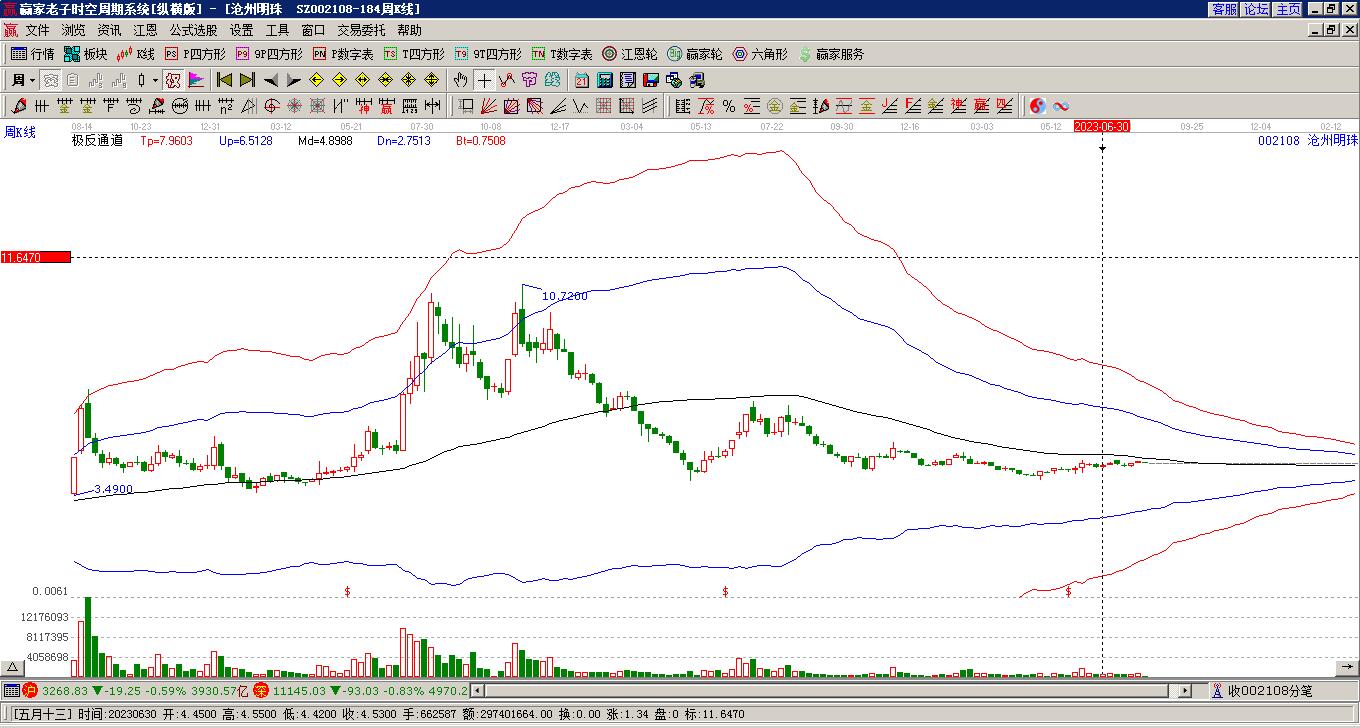The image size is (1360, 728).
Task: Click the 极反通道 indicator name
Action: (97, 141)
